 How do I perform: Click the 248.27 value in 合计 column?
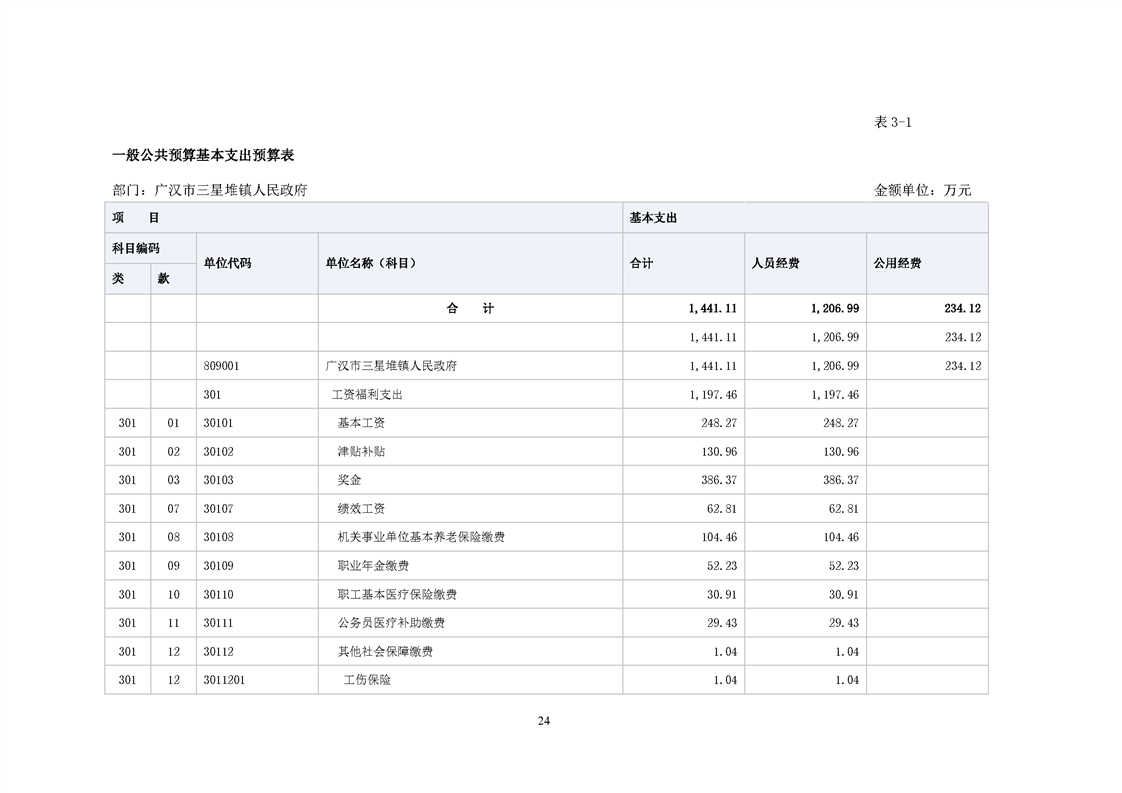[x=718, y=423]
